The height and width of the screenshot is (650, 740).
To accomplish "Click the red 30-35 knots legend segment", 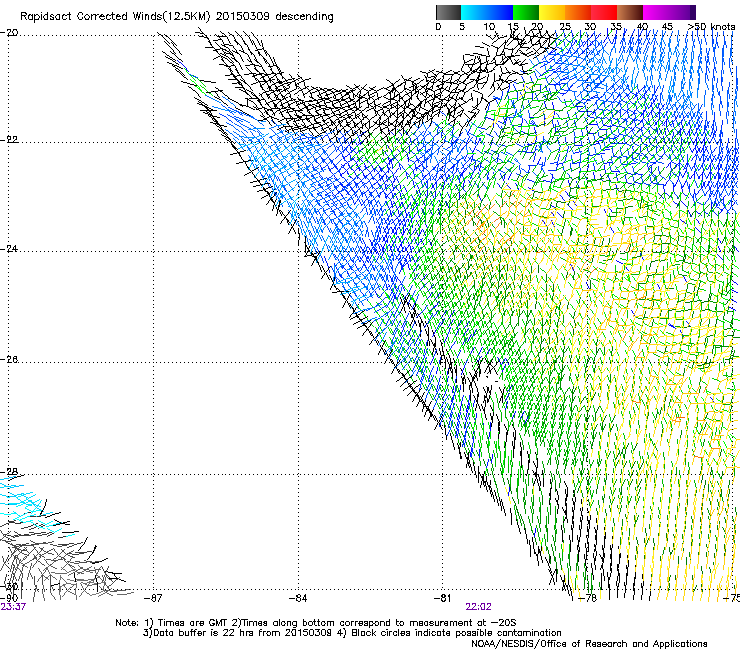I will pos(604,12).
